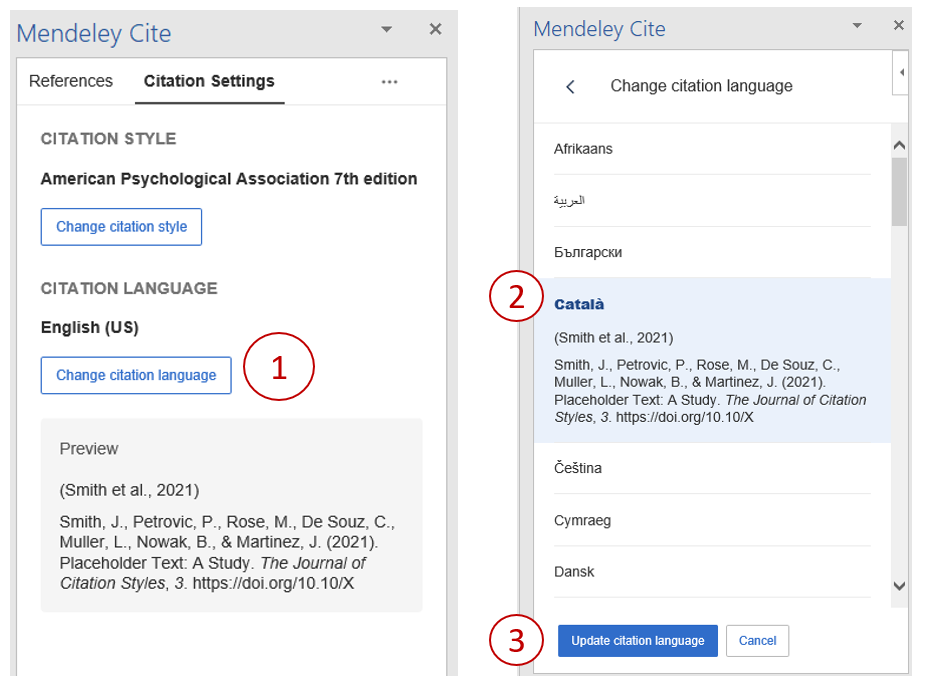The height and width of the screenshot is (686, 928).
Task: Select Български language
Action: pos(712,252)
